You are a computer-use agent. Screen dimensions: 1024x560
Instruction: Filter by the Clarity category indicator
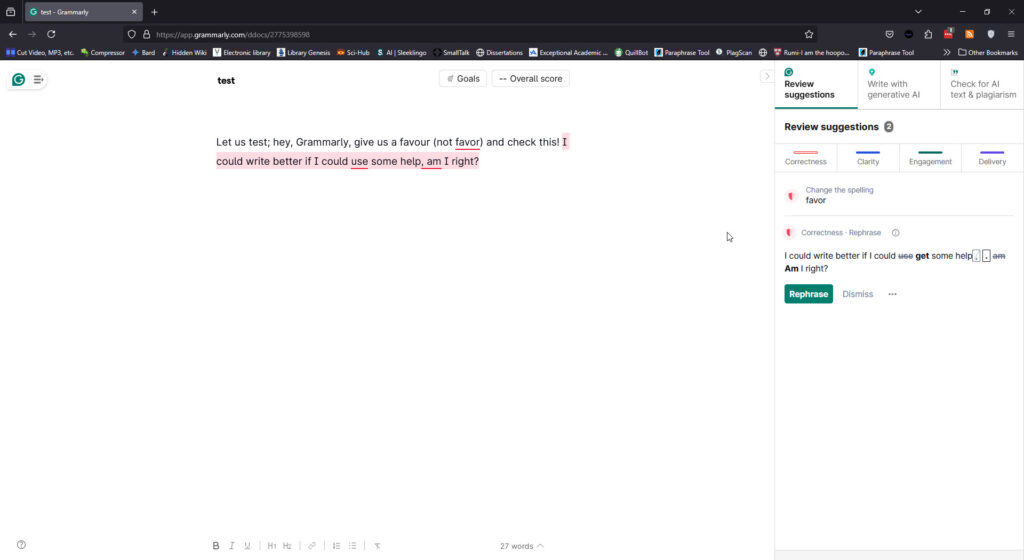tap(868, 159)
